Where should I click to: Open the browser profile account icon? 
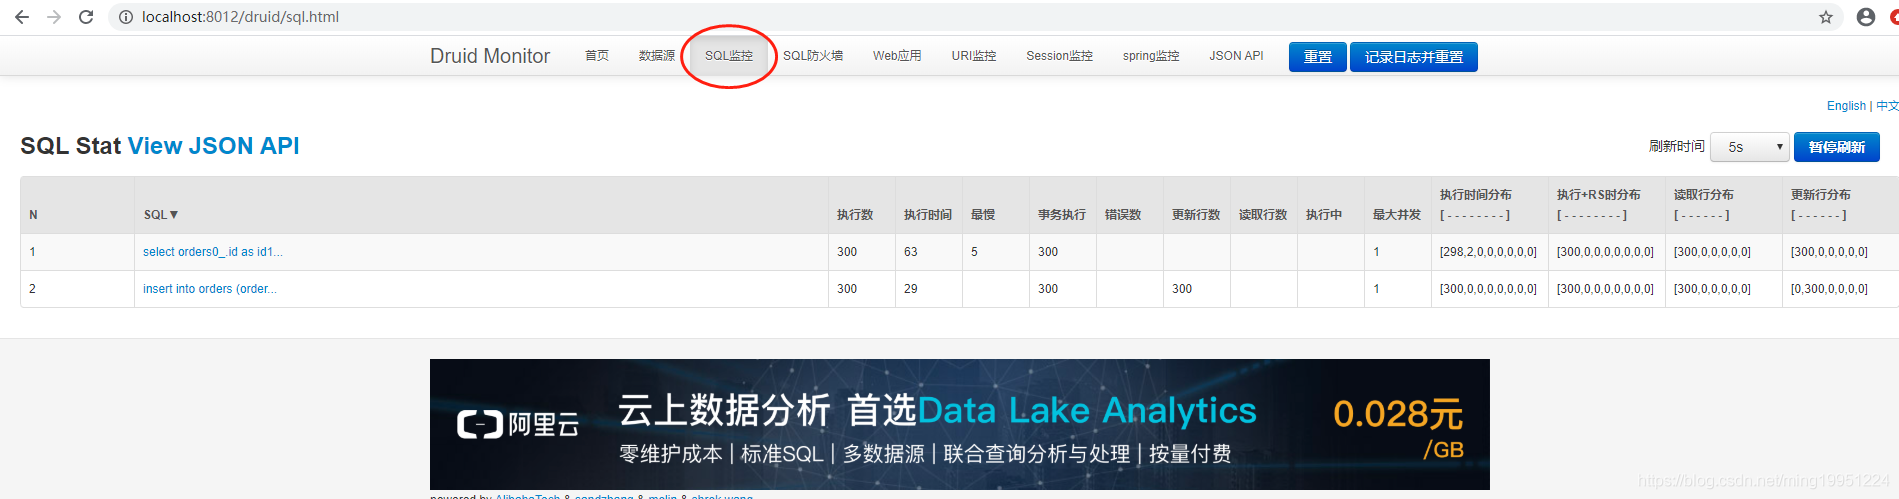click(x=1865, y=17)
